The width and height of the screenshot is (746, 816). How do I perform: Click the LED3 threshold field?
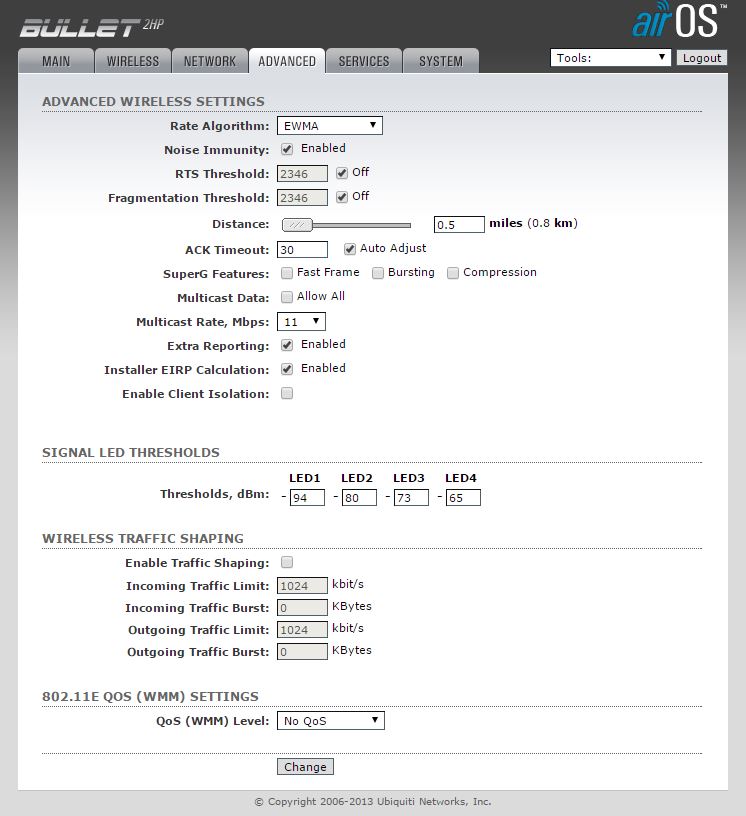point(411,498)
